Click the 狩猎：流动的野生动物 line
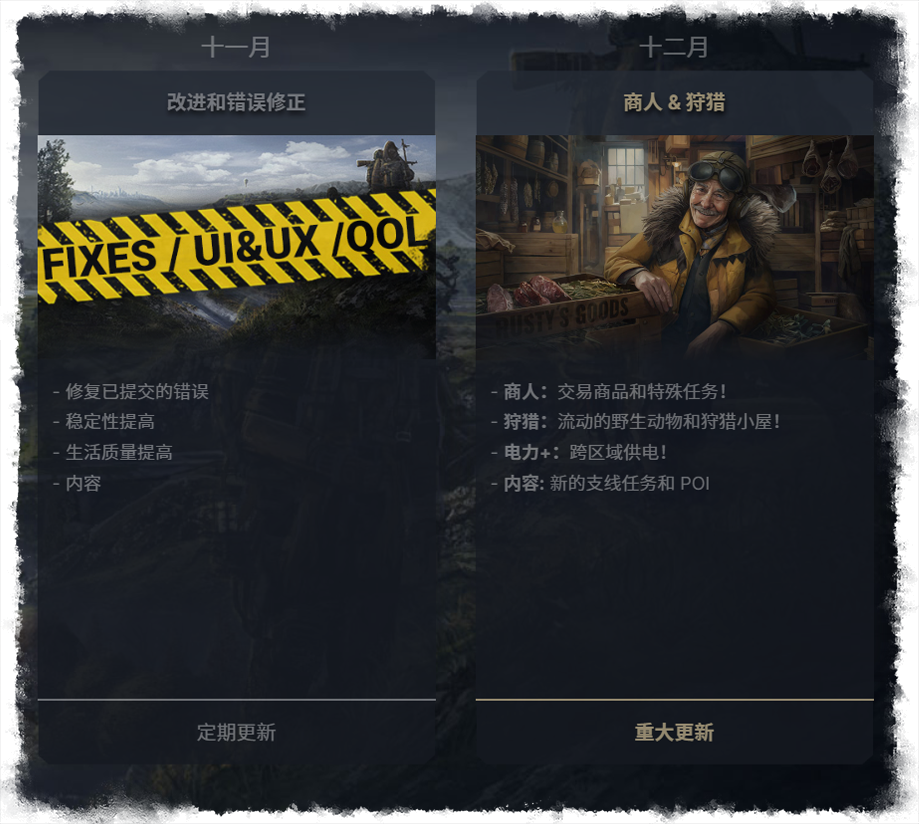Screen dimensions: 919x824 (x=635, y=421)
